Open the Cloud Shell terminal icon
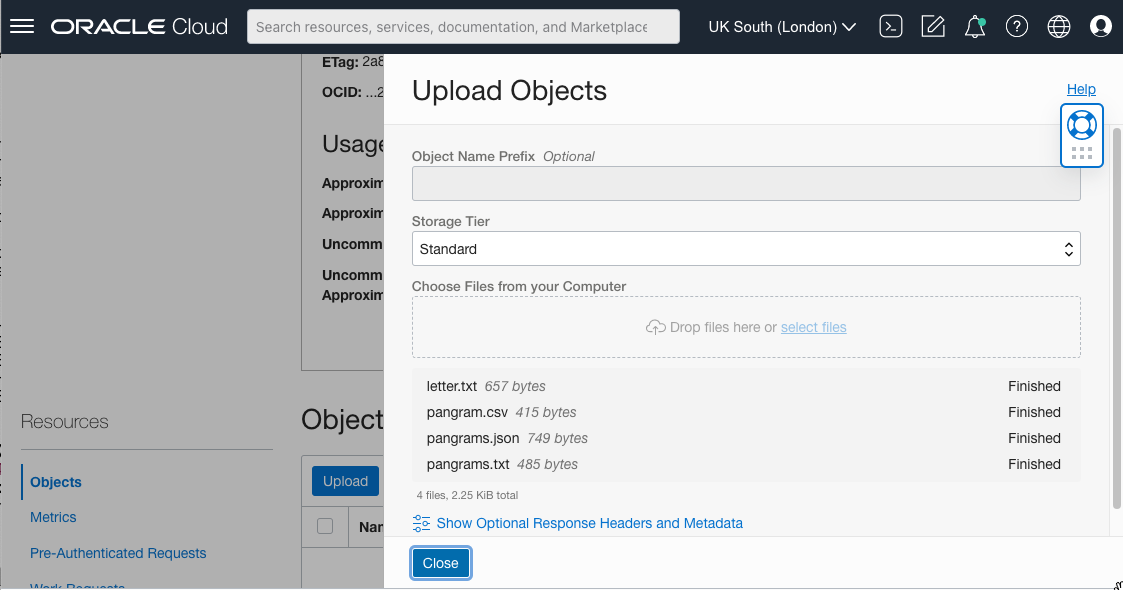Image resolution: width=1123 pixels, height=590 pixels. point(890,26)
